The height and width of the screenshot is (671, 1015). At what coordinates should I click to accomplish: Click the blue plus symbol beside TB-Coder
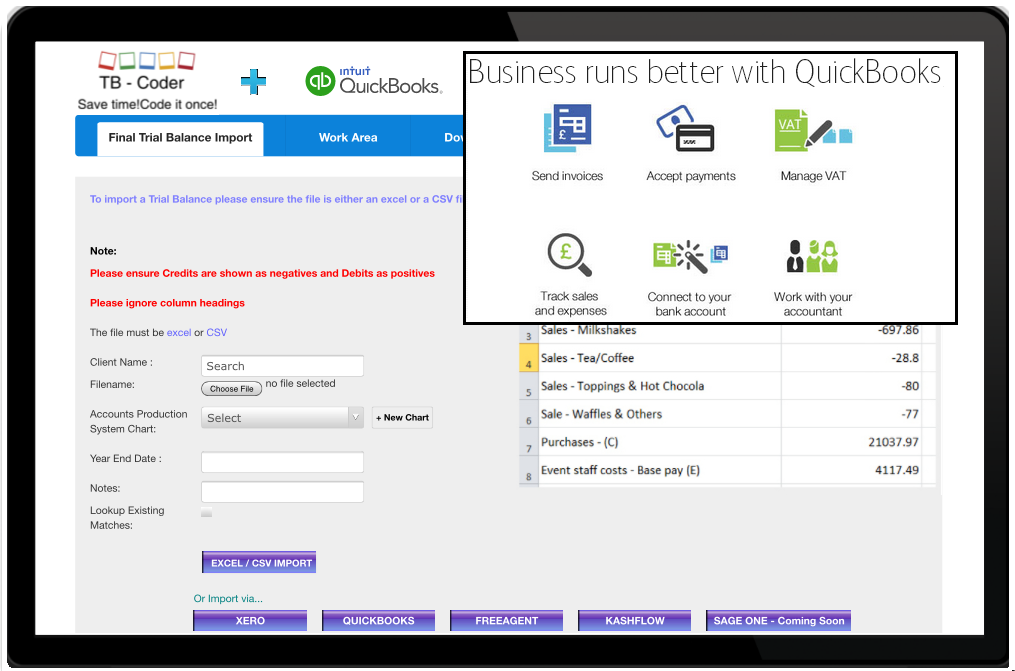tap(253, 80)
